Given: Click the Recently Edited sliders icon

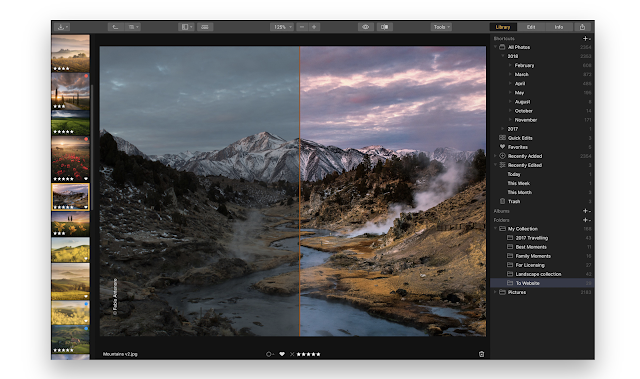Looking at the screenshot, I should (502, 165).
